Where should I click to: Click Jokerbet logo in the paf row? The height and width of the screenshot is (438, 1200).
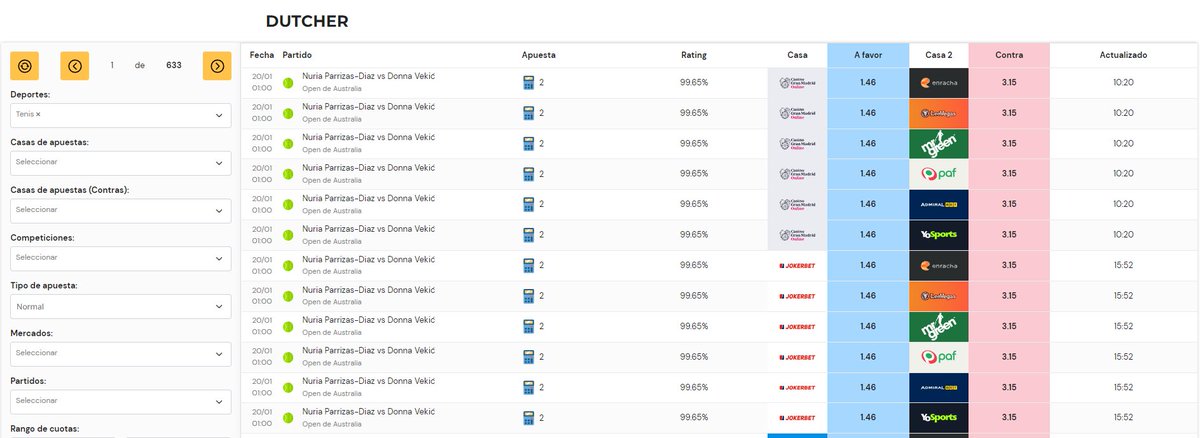pos(798,357)
